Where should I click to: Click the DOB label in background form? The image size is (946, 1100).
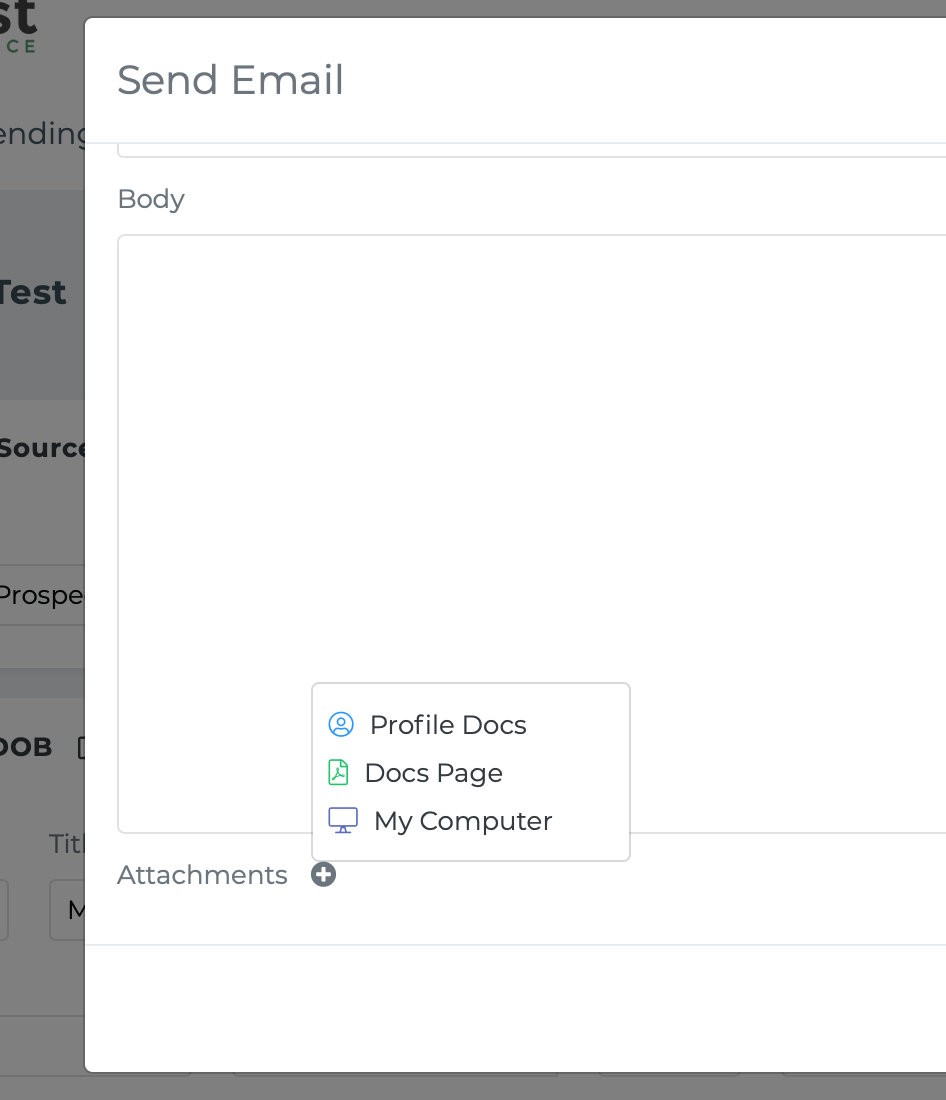[x=26, y=747]
